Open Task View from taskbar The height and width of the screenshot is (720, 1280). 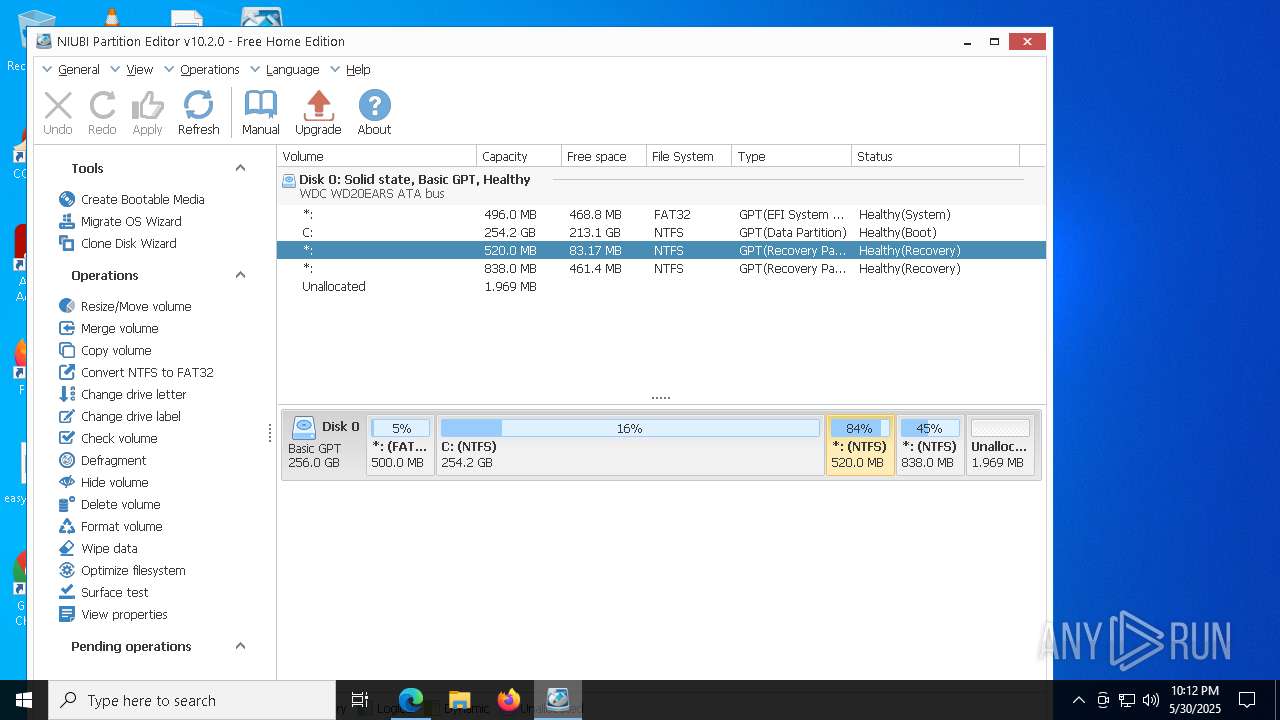tap(360, 700)
